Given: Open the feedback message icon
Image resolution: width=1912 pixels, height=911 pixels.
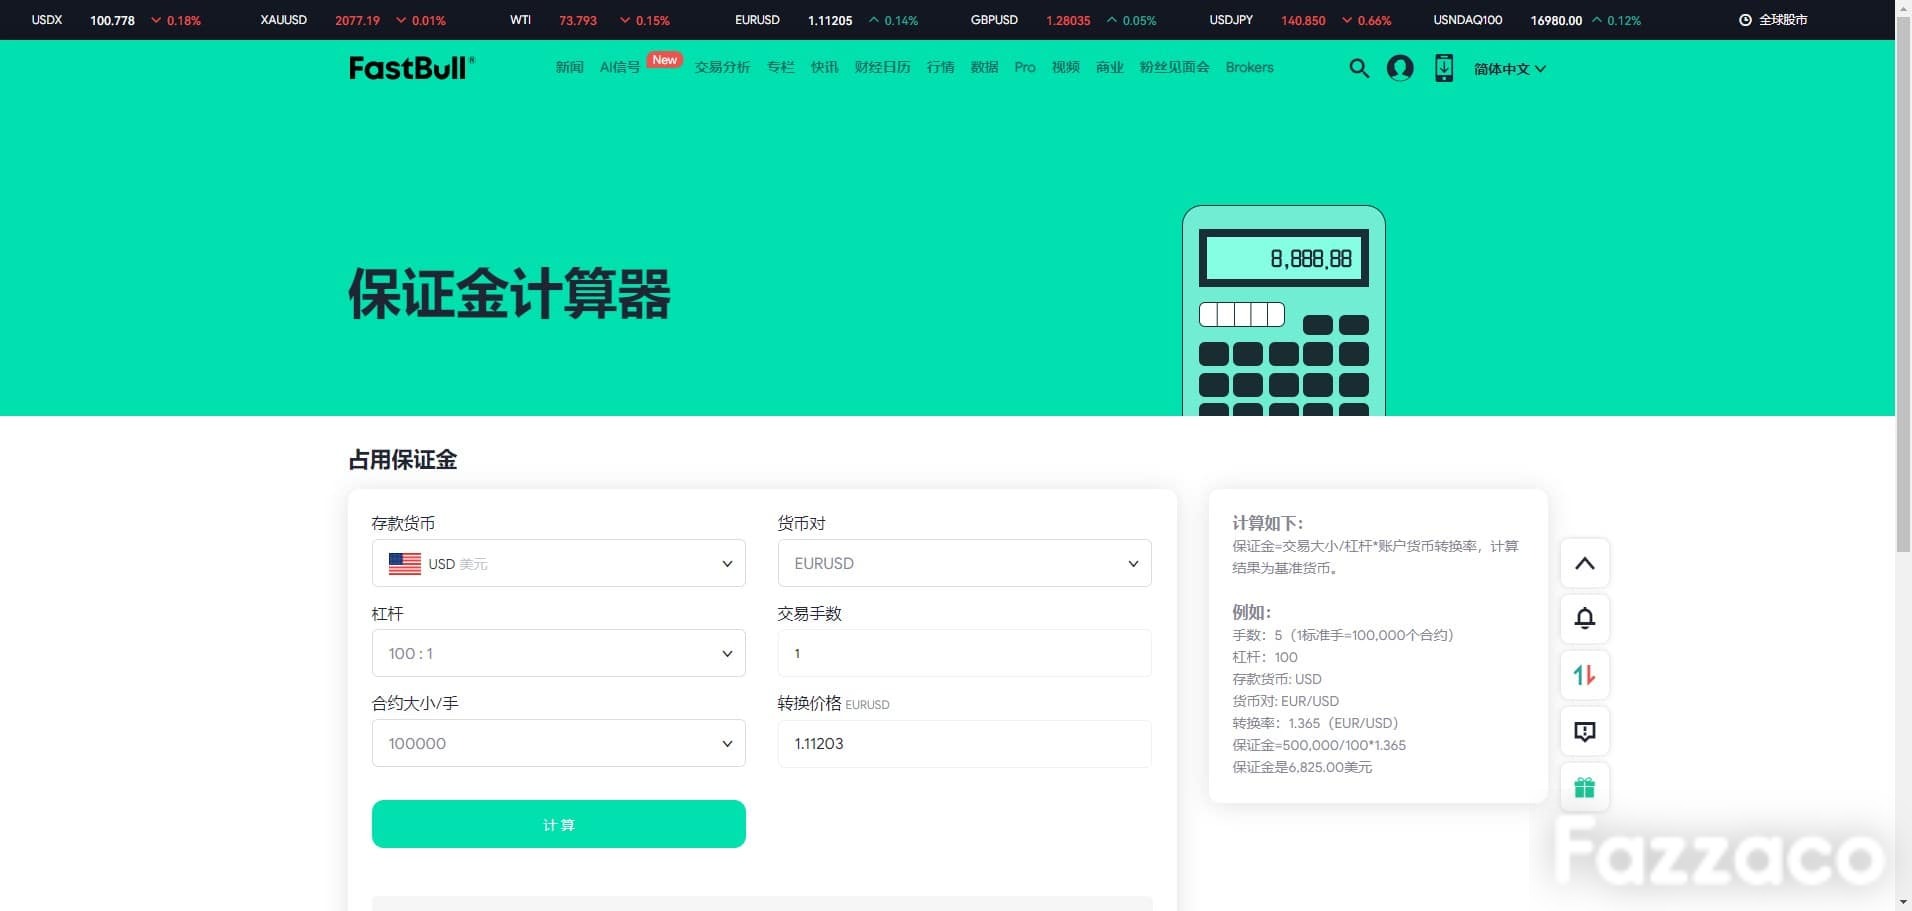Looking at the screenshot, I should pos(1585,731).
